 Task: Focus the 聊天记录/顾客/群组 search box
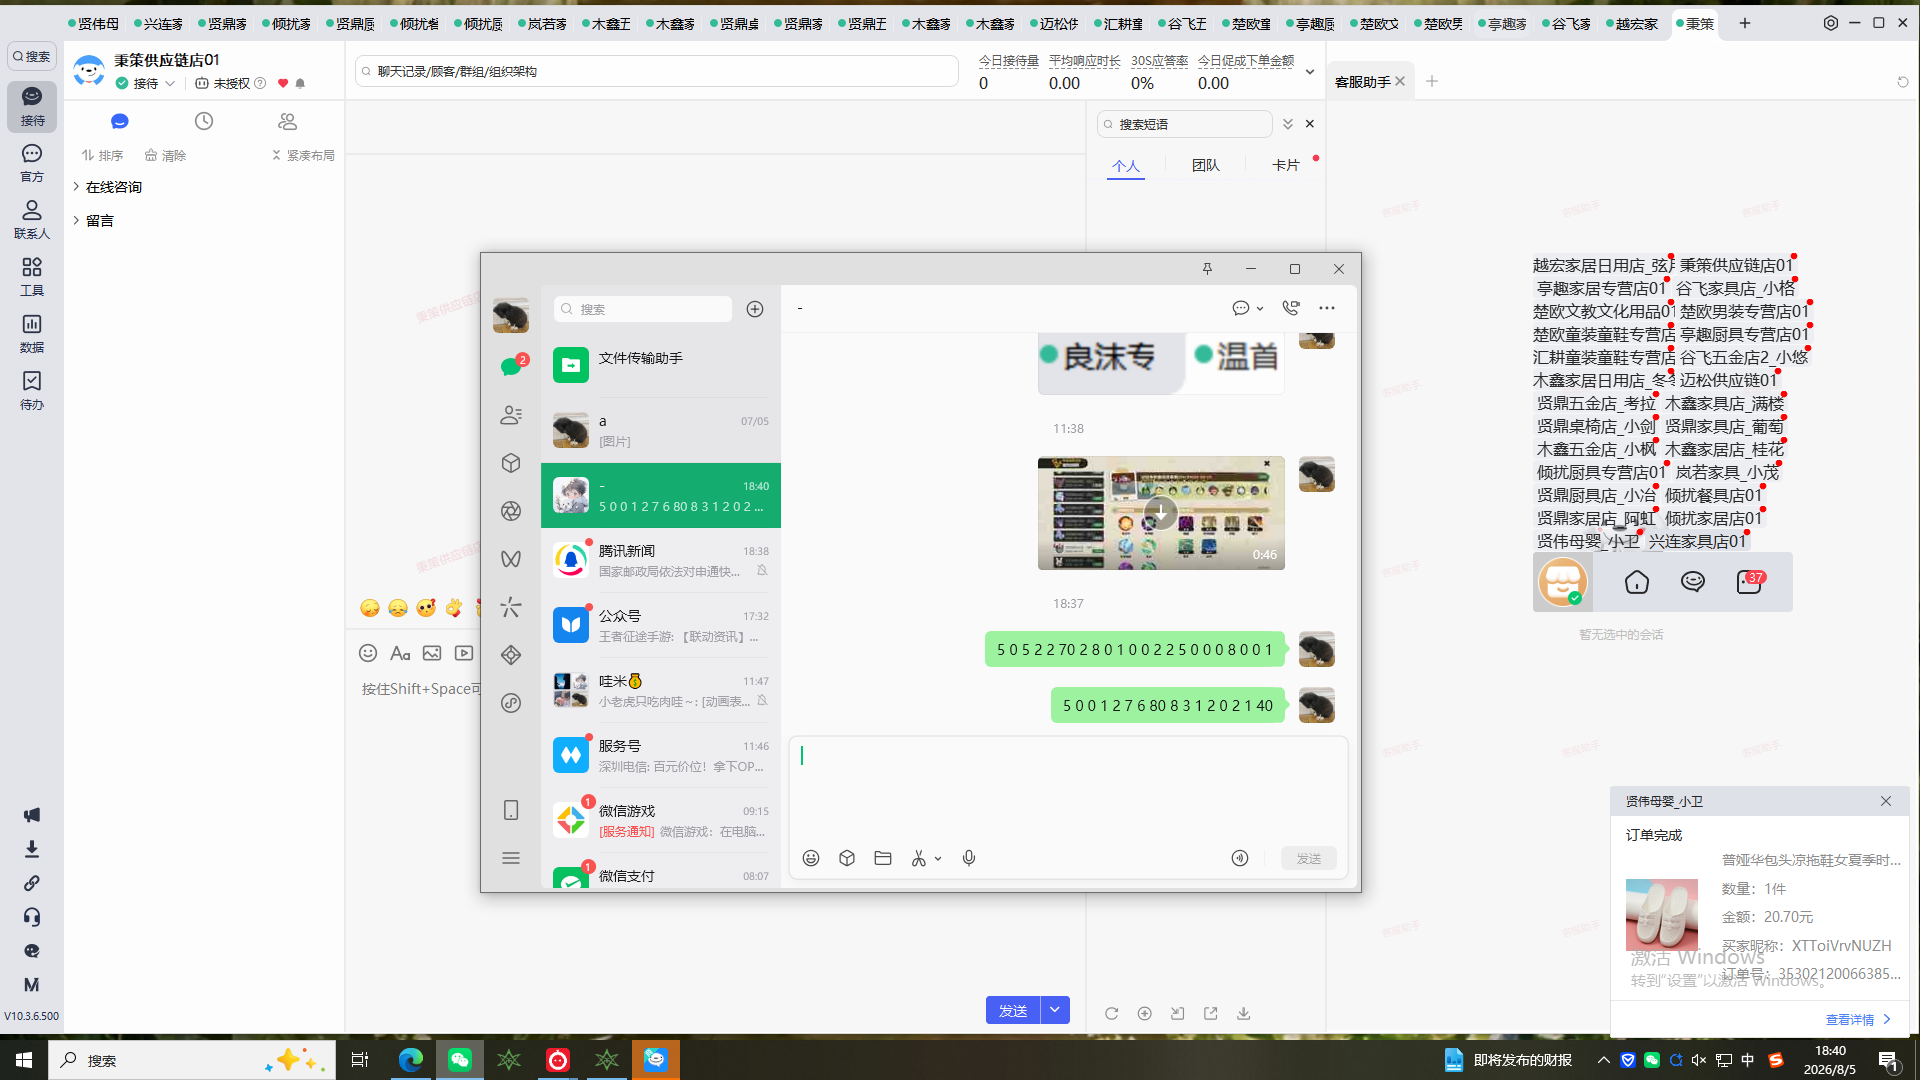click(656, 71)
